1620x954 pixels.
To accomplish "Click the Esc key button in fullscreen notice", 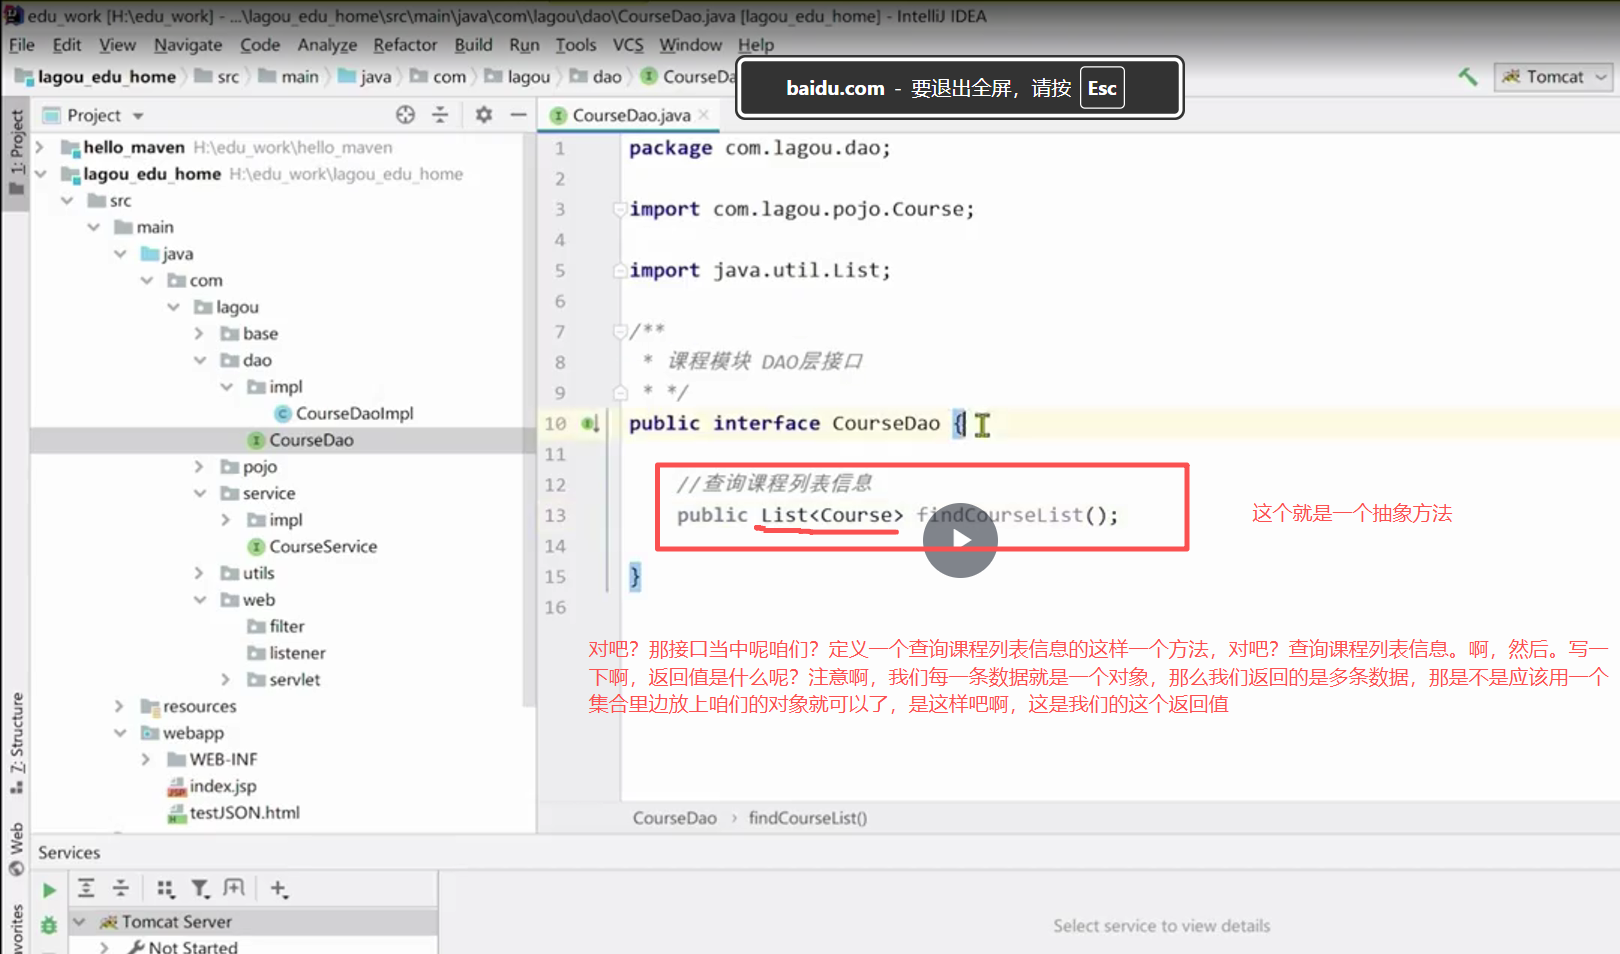I will click(x=1102, y=88).
